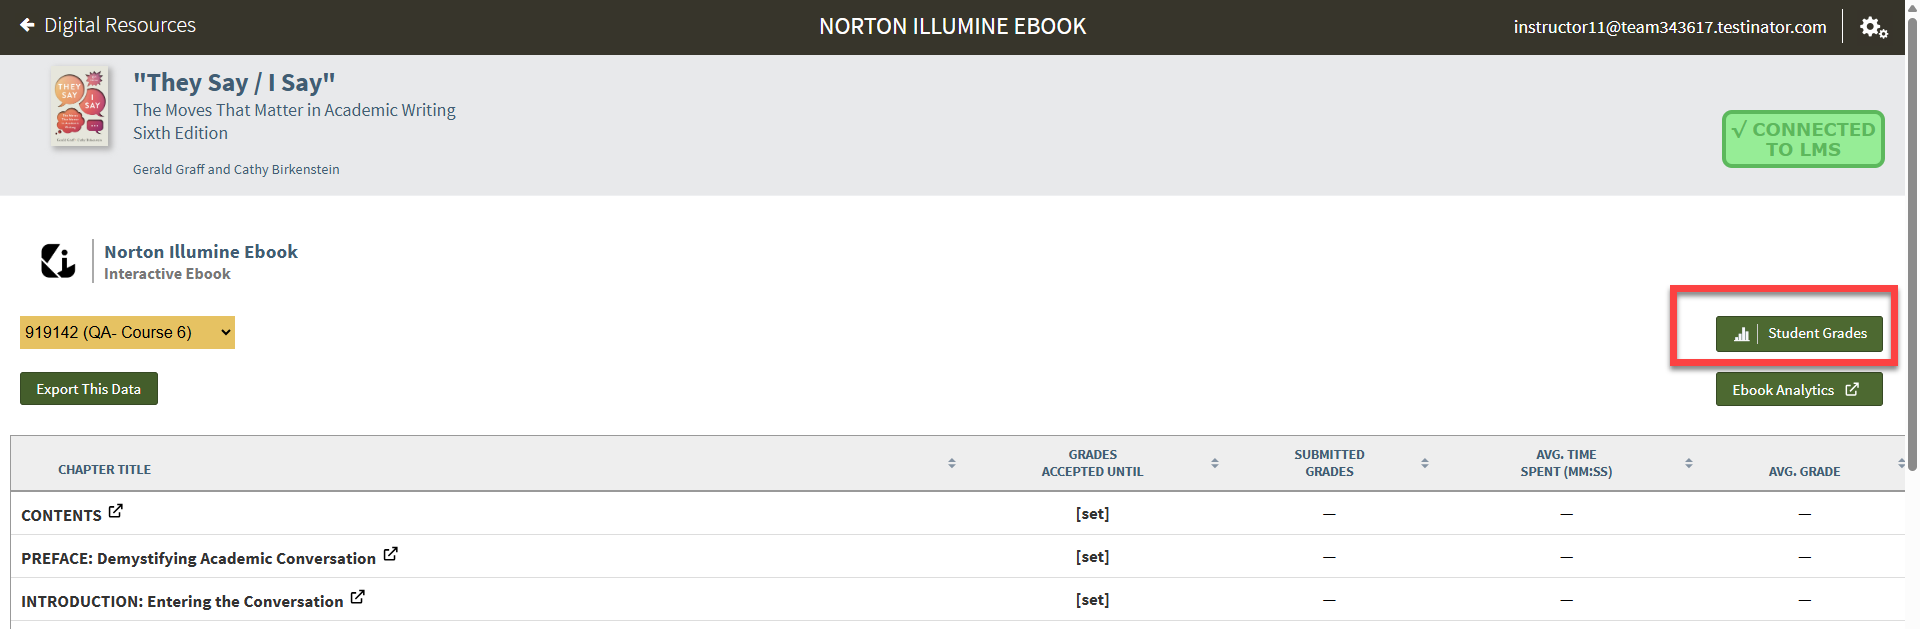Open external link icon next to PREFACE
1920x629 pixels.
[391, 554]
